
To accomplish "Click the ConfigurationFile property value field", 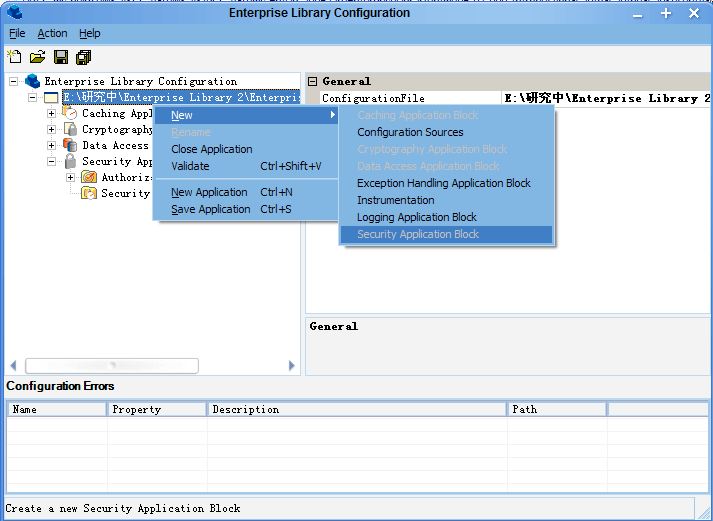I will pos(606,98).
